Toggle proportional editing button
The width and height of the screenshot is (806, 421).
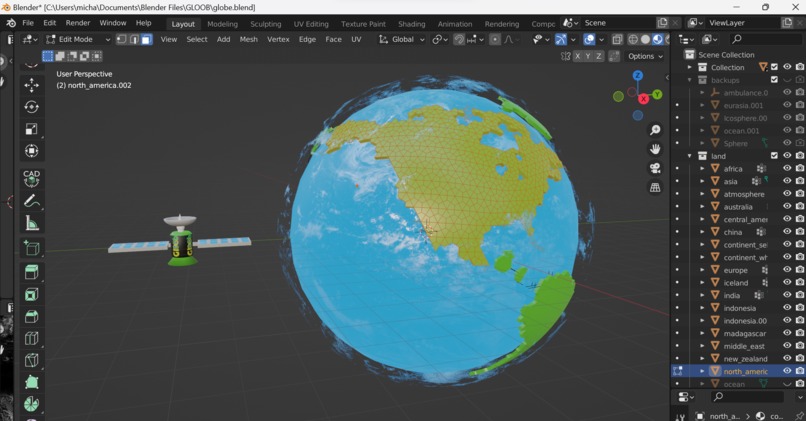[494, 40]
